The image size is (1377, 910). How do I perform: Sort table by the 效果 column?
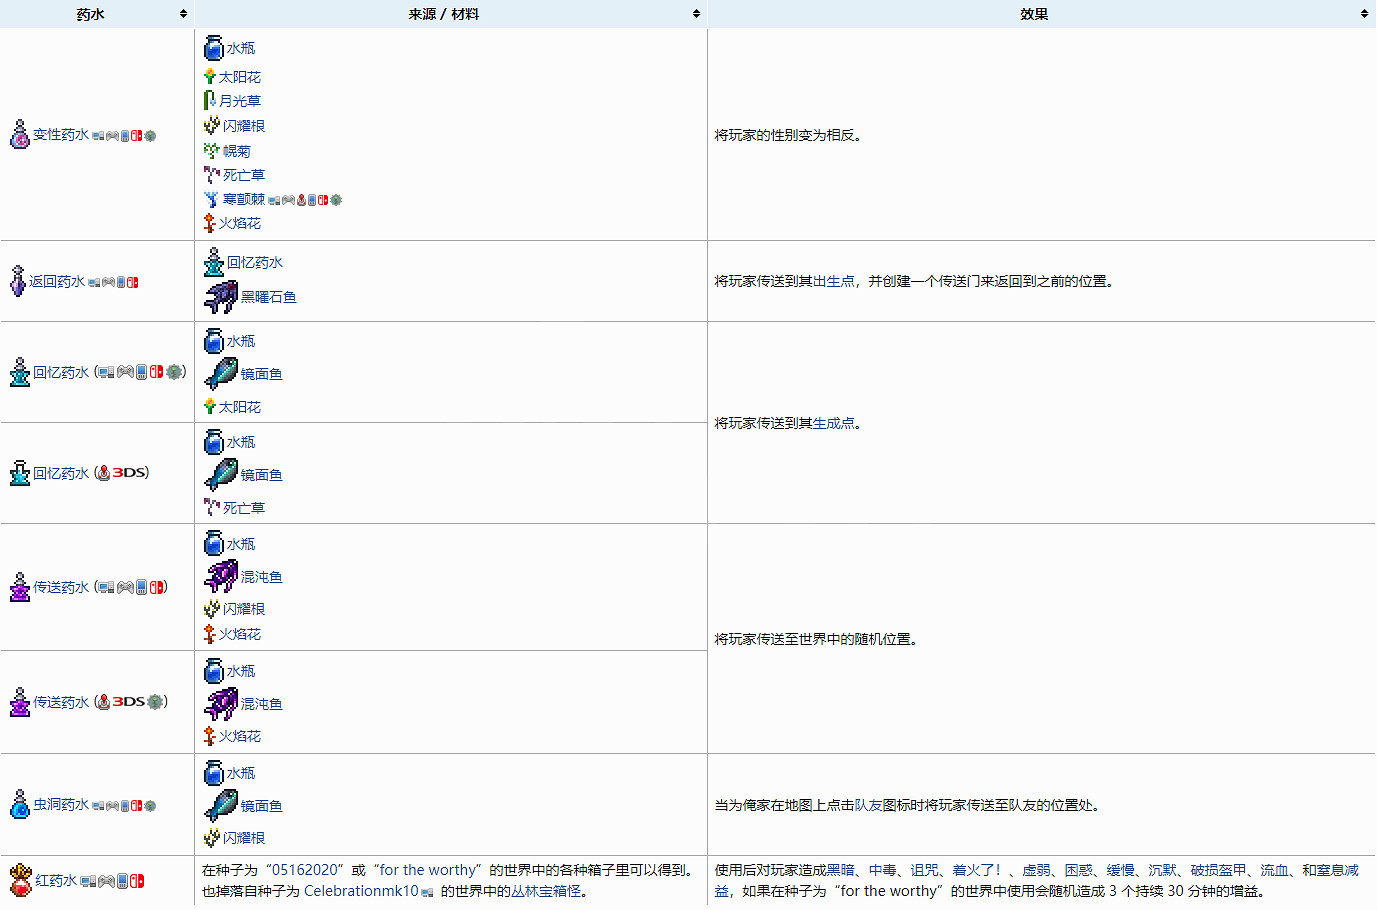(1364, 14)
